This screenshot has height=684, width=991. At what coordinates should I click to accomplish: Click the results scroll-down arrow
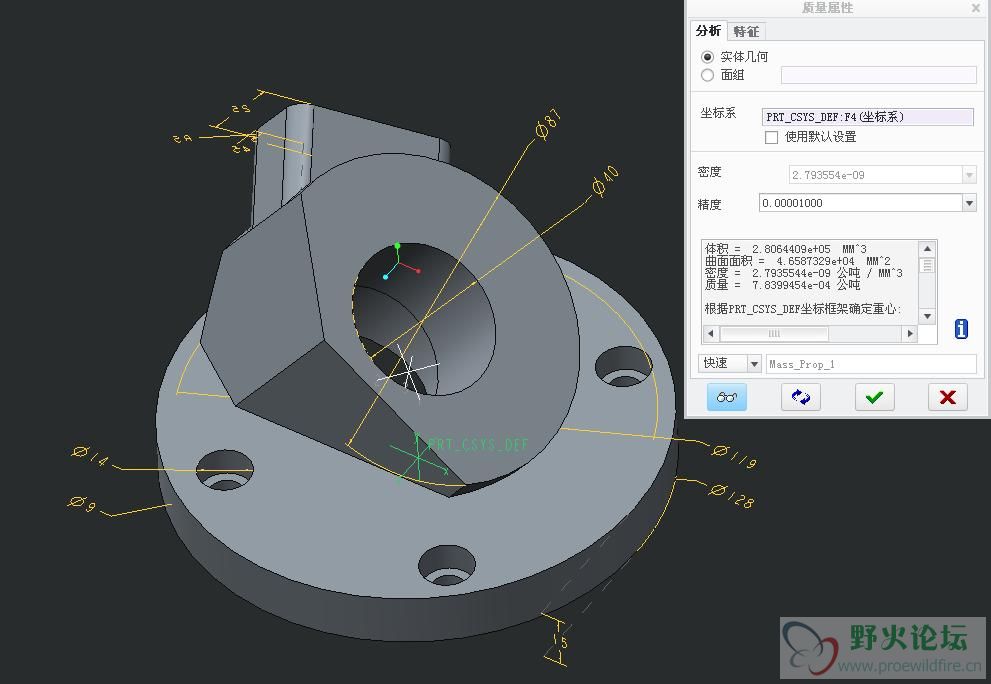pos(927,316)
